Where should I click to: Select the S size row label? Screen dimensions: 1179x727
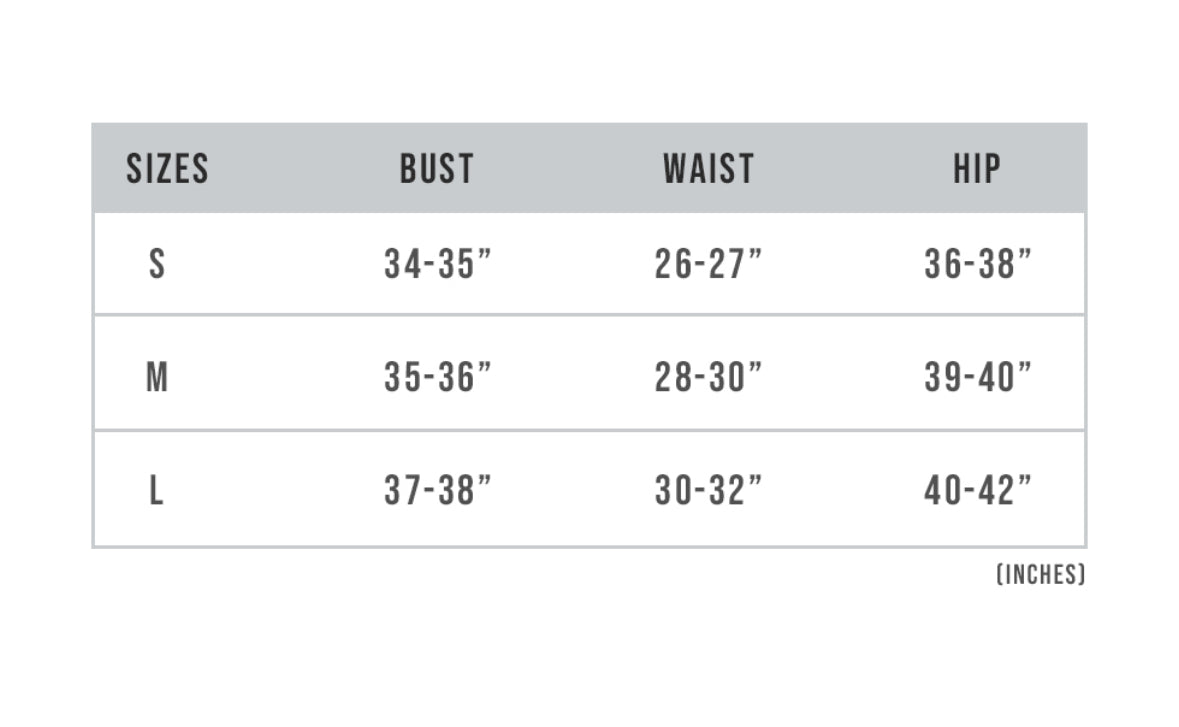click(x=157, y=264)
